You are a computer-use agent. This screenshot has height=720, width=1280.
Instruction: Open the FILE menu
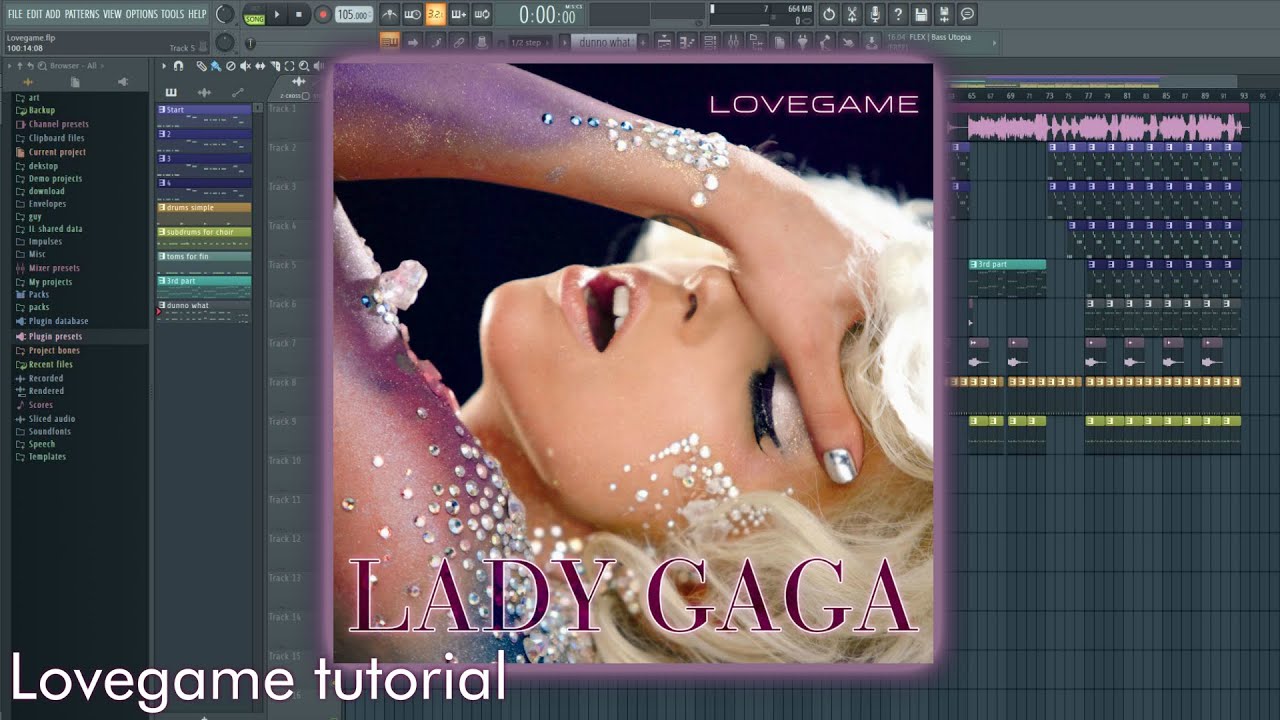point(15,14)
